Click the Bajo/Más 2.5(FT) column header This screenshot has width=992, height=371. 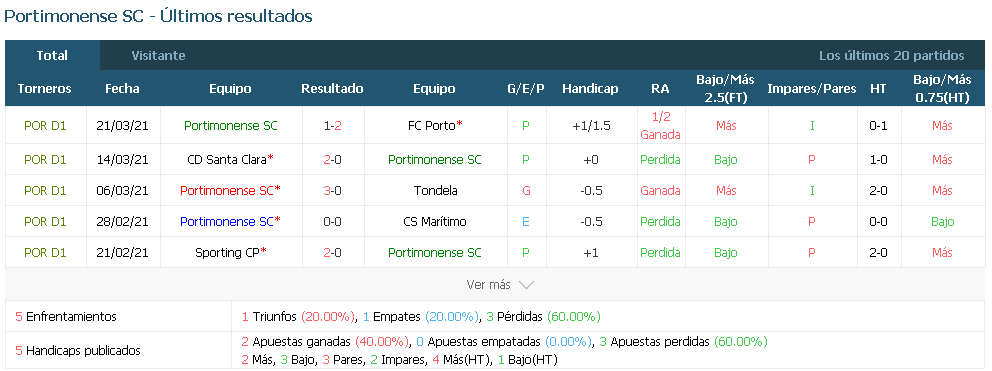click(x=726, y=89)
